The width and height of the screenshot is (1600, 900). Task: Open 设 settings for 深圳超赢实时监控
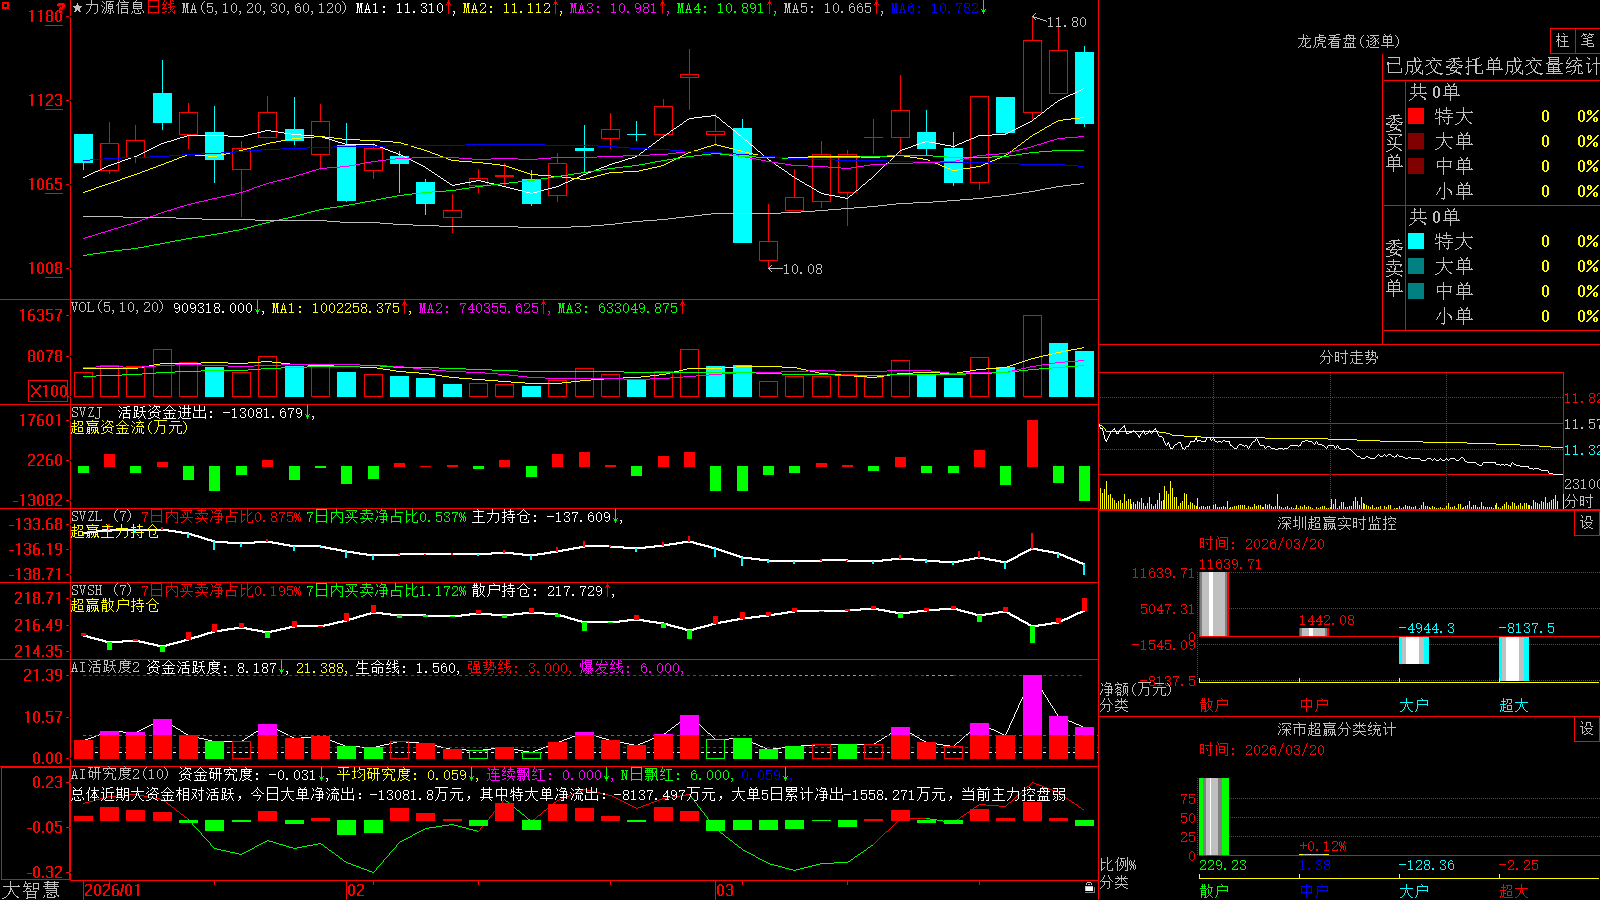(1587, 523)
